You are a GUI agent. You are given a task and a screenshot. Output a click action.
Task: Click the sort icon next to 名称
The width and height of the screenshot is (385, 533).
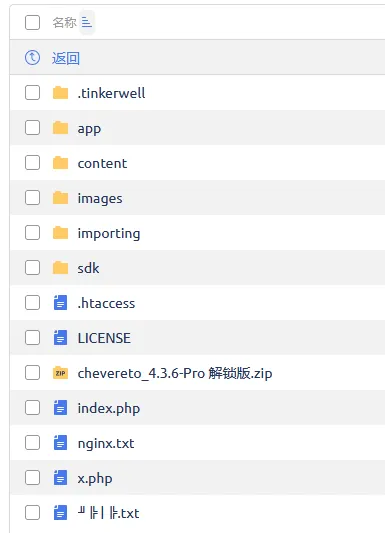pyautogui.click(x=87, y=23)
